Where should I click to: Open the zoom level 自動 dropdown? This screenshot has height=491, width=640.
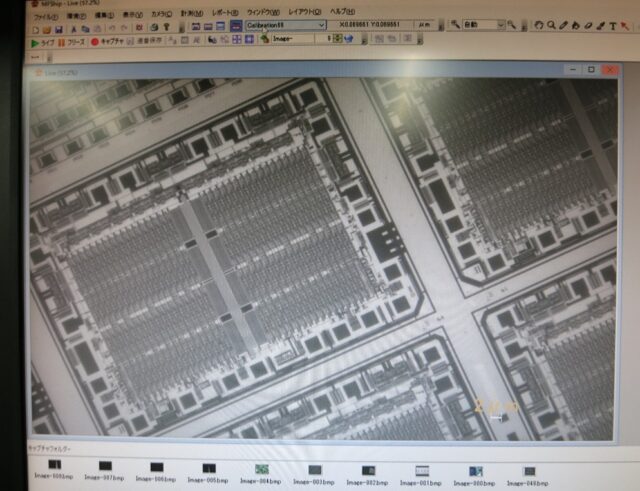[x=484, y=24]
